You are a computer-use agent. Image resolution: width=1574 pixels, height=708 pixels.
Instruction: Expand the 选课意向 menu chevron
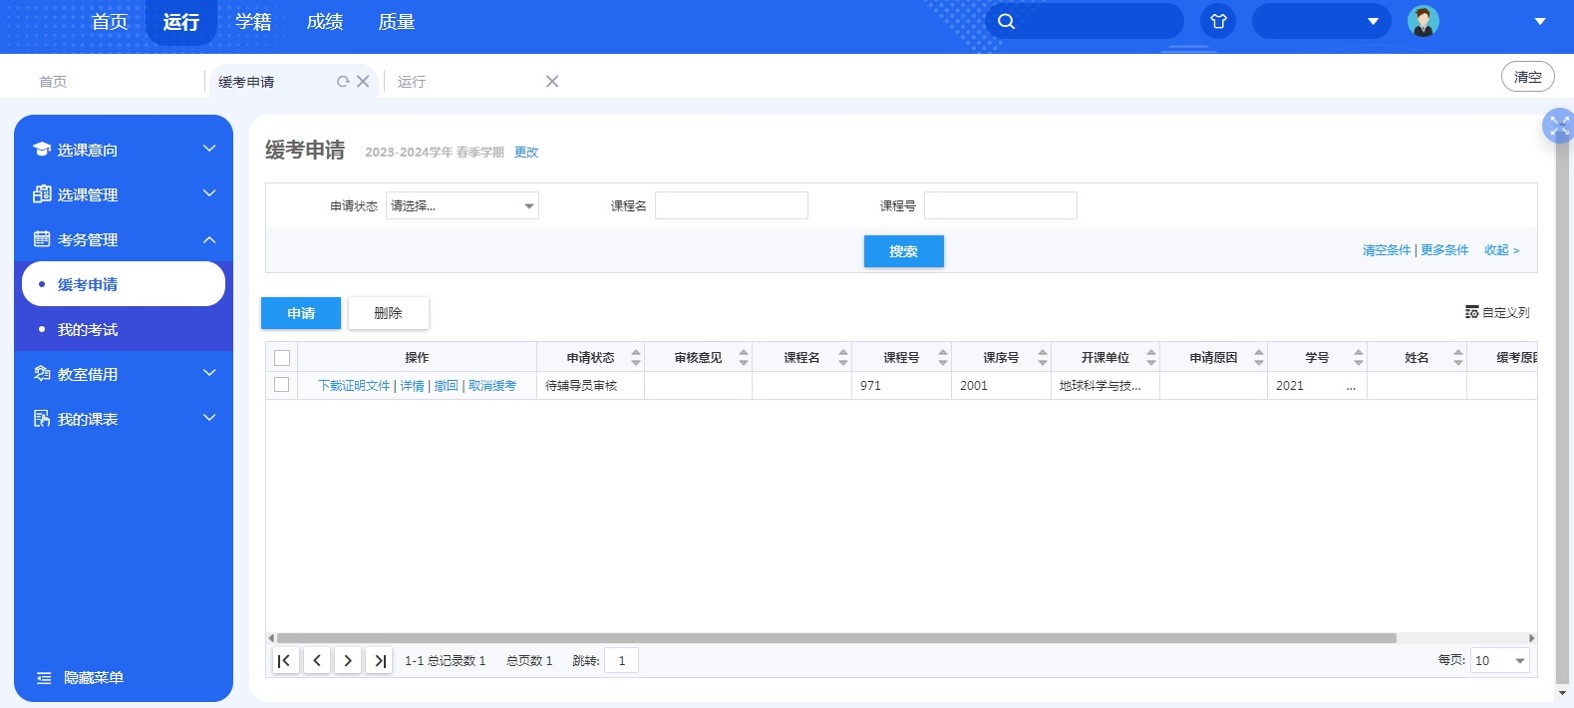pos(209,149)
